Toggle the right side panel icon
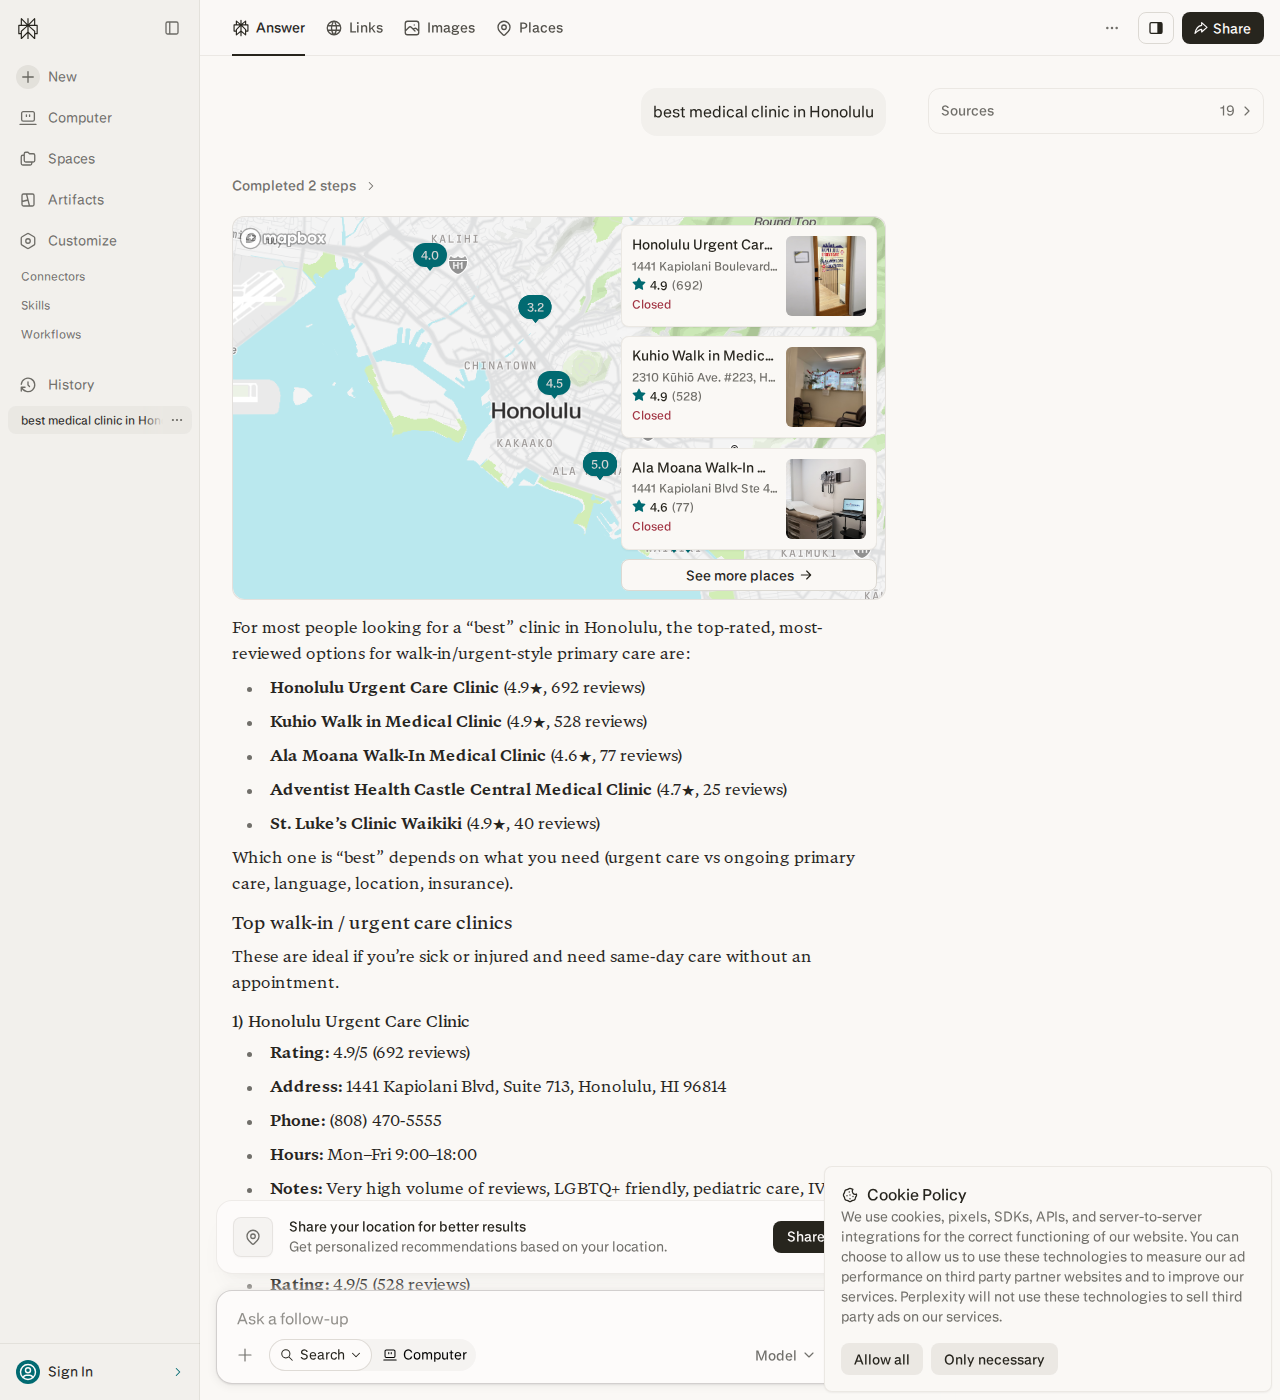This screenshot has height=1400, width=1280. pos(1155,28)
